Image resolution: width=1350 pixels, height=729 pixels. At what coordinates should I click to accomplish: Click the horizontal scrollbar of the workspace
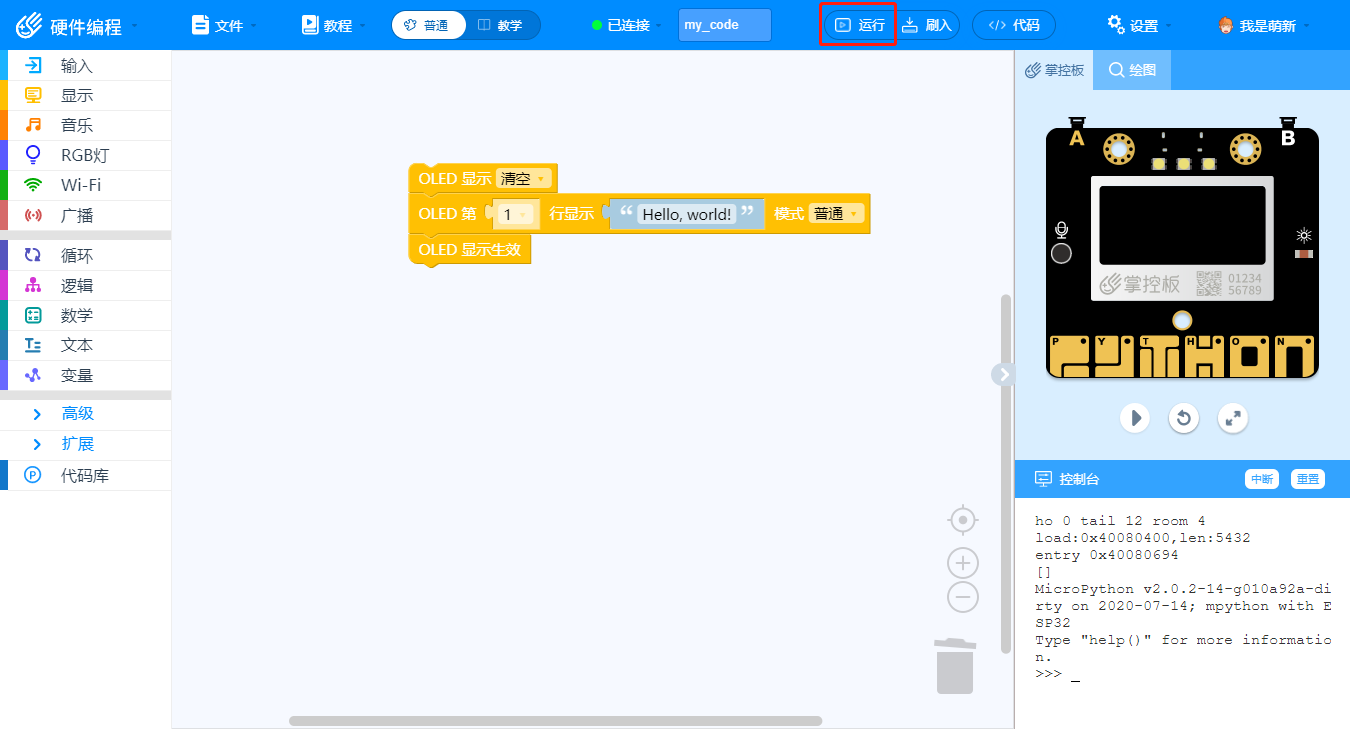(555, 721)
